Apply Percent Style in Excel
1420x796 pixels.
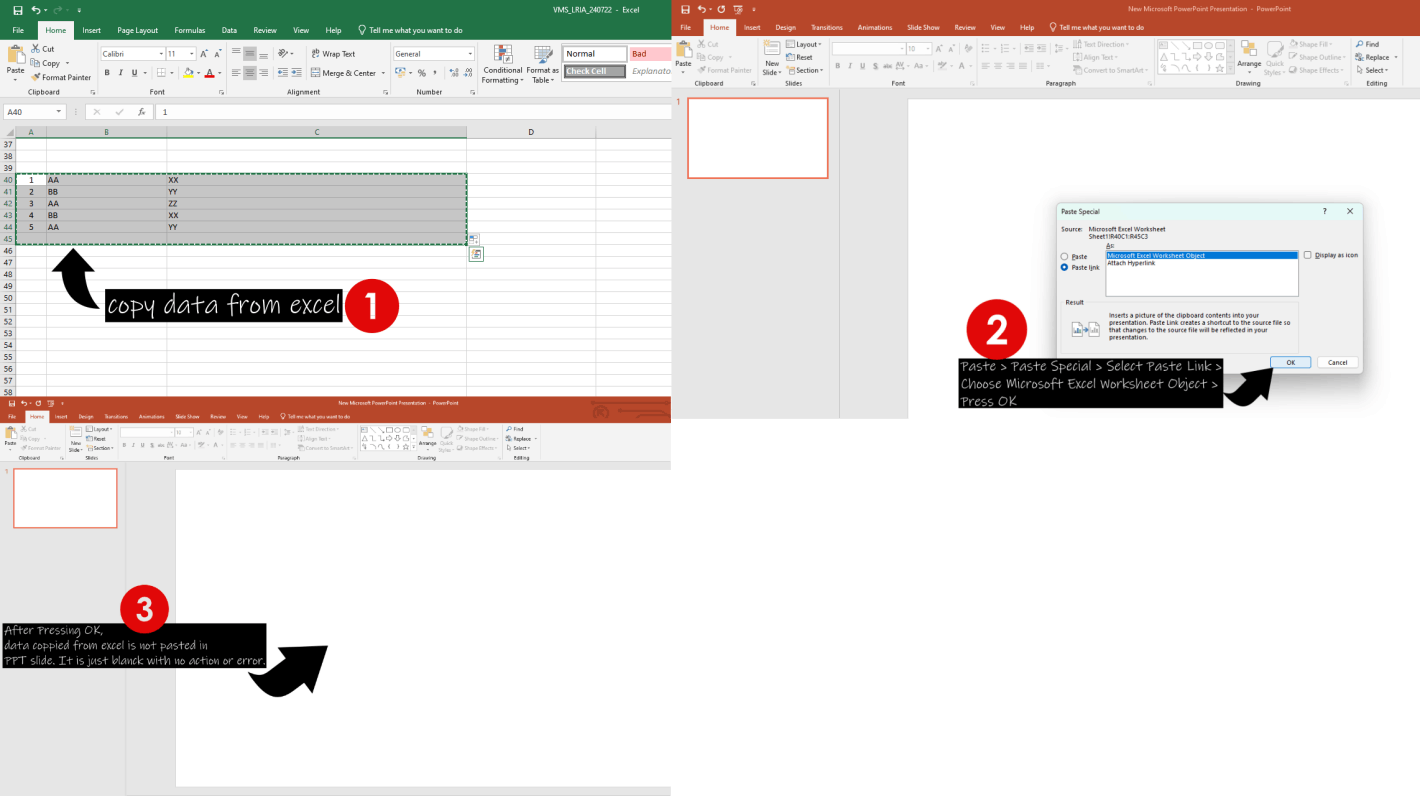(x=421, y=73)
